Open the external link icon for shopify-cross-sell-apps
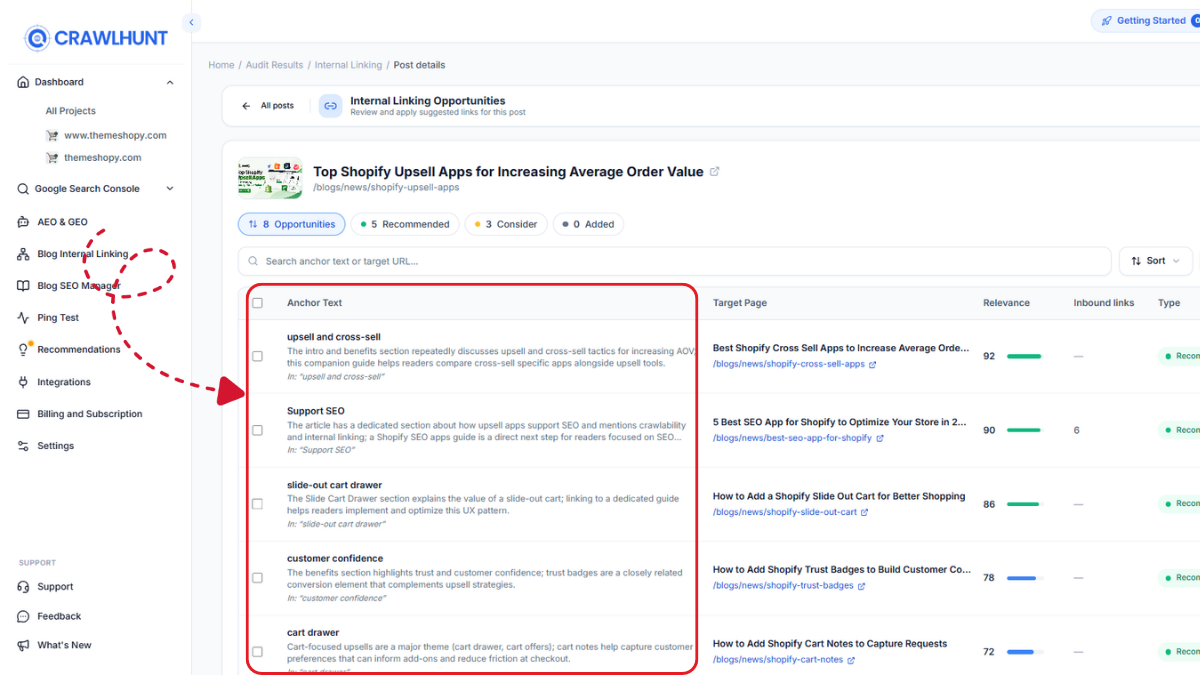Screen dimensions: 1200x675 tap(873, 365)
